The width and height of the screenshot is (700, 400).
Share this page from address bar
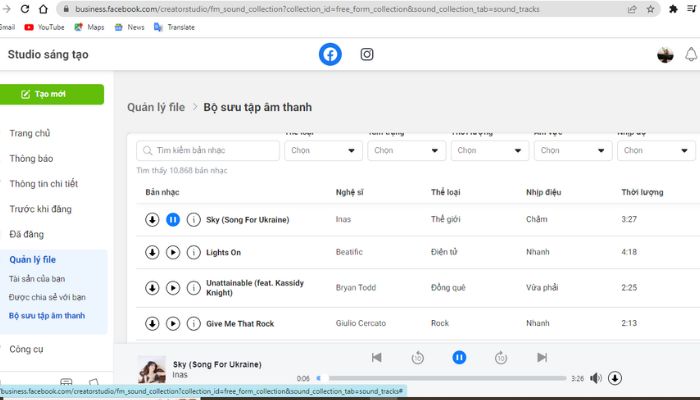point(632,9)
